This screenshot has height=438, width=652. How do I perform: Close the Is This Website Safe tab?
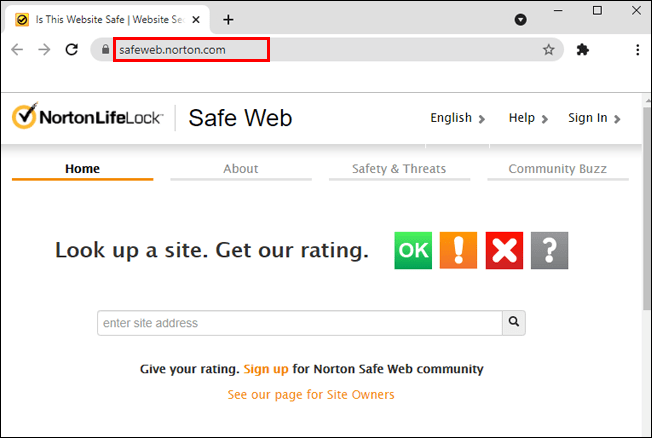[196, 20]
